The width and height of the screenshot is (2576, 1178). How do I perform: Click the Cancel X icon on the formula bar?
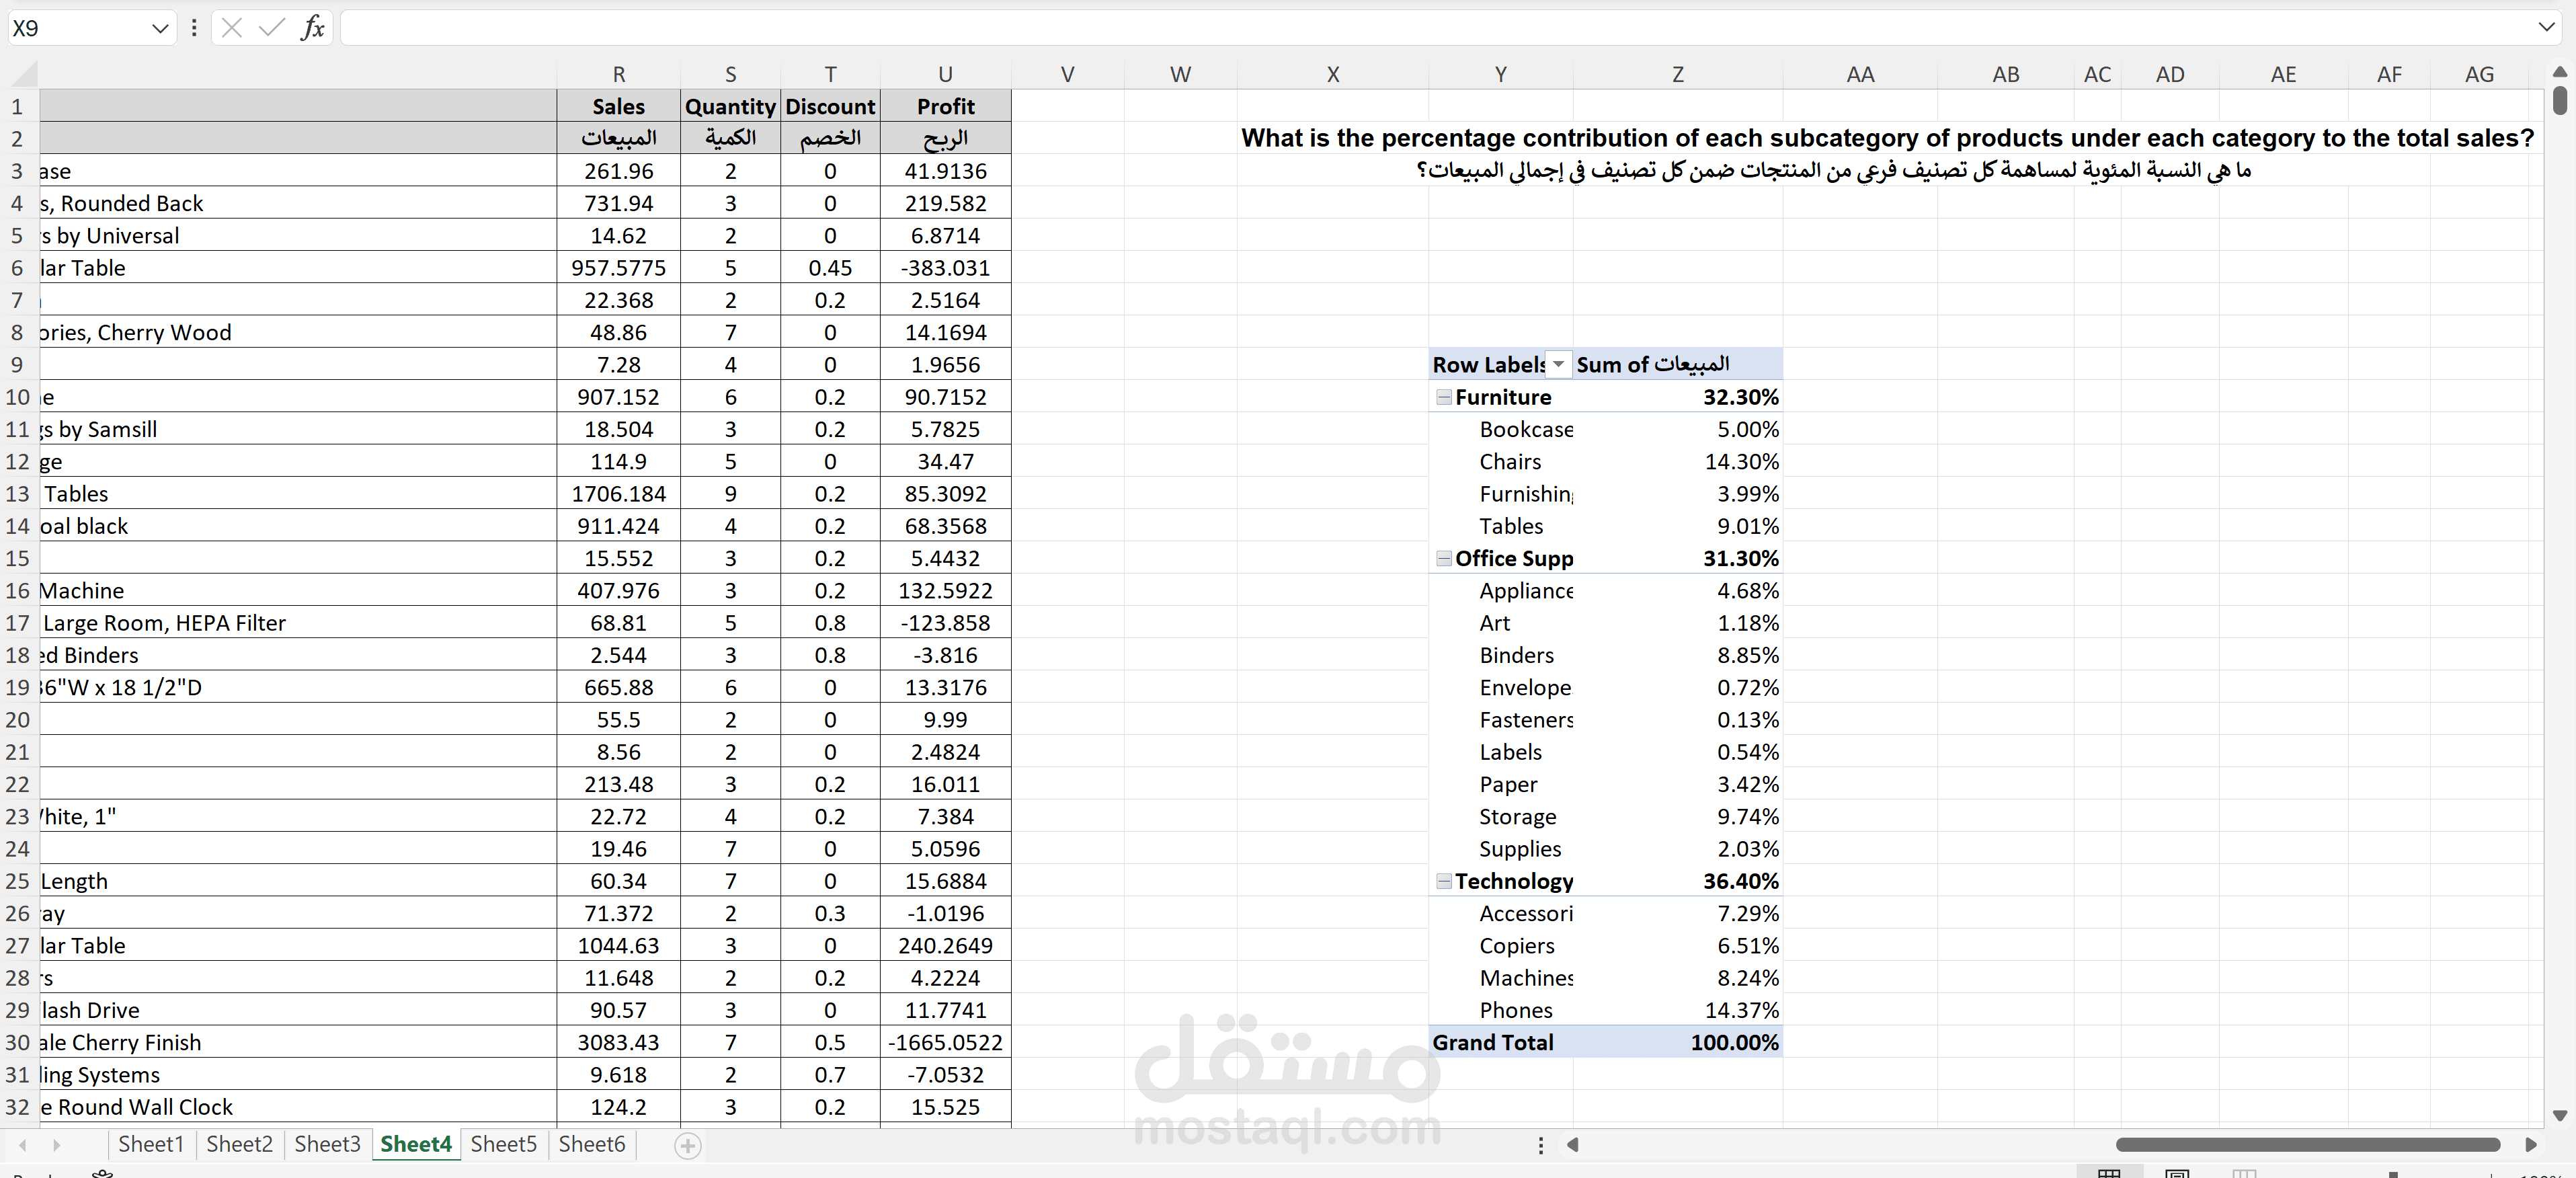click(x=232, y=27)
